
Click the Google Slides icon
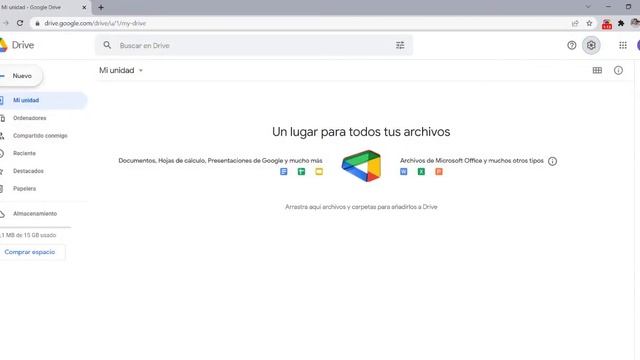(x=319, y=171)
